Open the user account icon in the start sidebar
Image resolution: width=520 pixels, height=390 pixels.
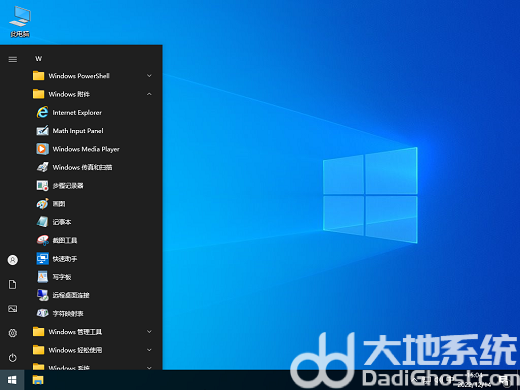pyautogui.click(x=13, y=260)
